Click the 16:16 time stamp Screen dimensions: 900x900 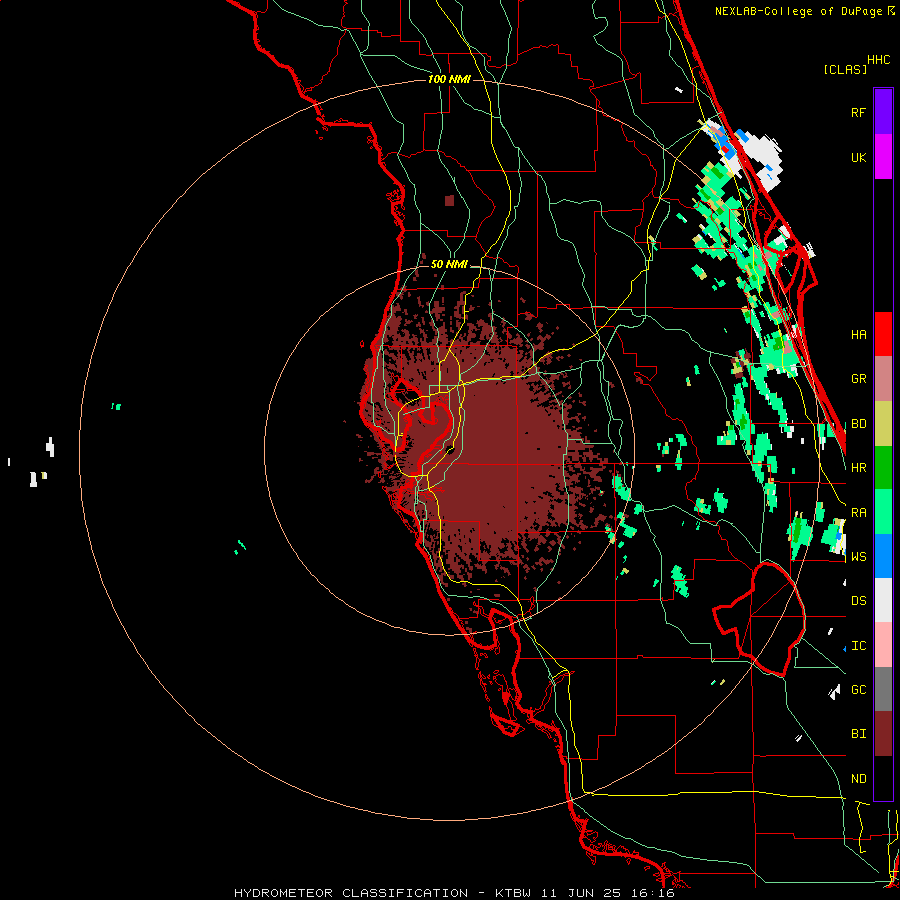click(655, 893)
